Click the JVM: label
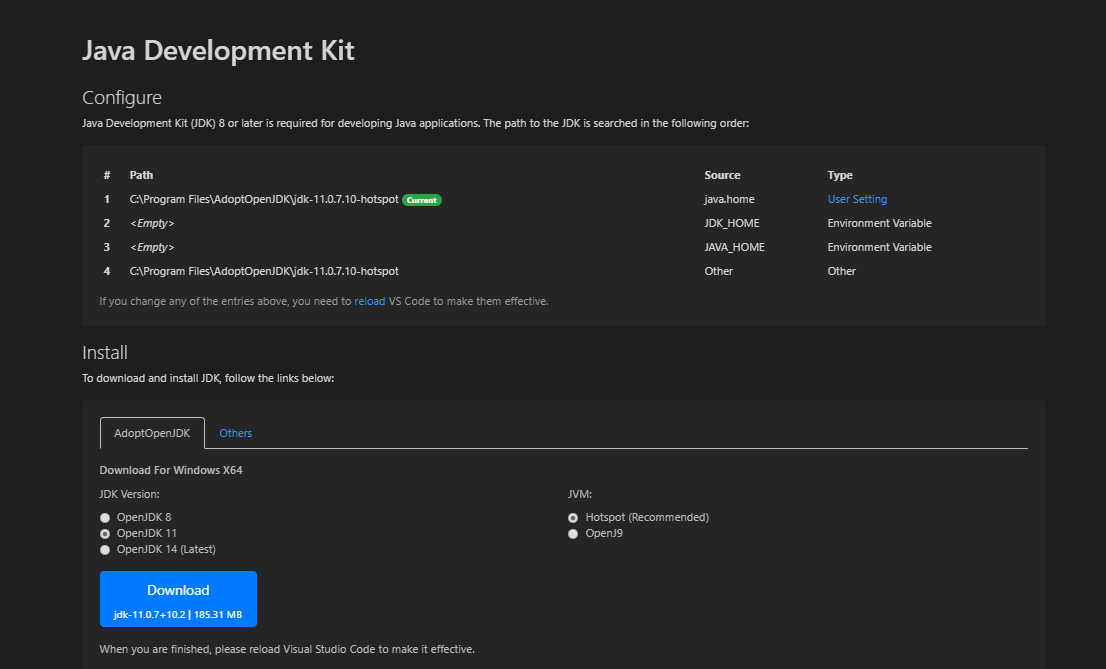The height and width of the screenshot is (669, 1106). pos(580,495)
